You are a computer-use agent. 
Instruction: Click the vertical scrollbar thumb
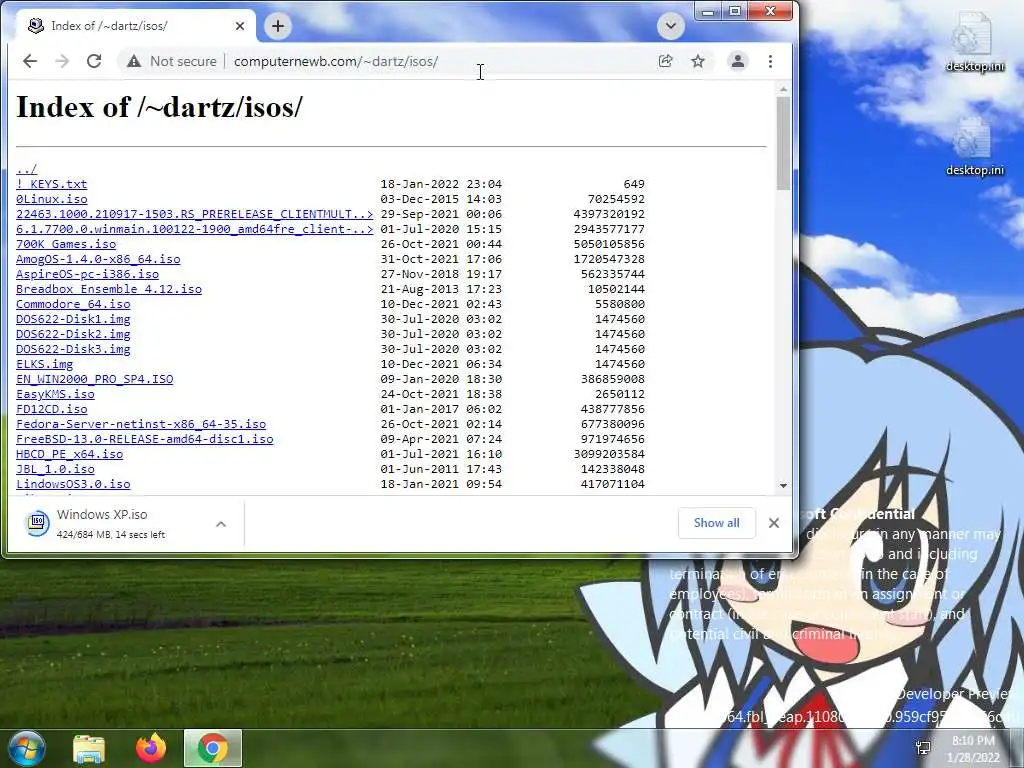pyautogui.click(x=783, y=144)
